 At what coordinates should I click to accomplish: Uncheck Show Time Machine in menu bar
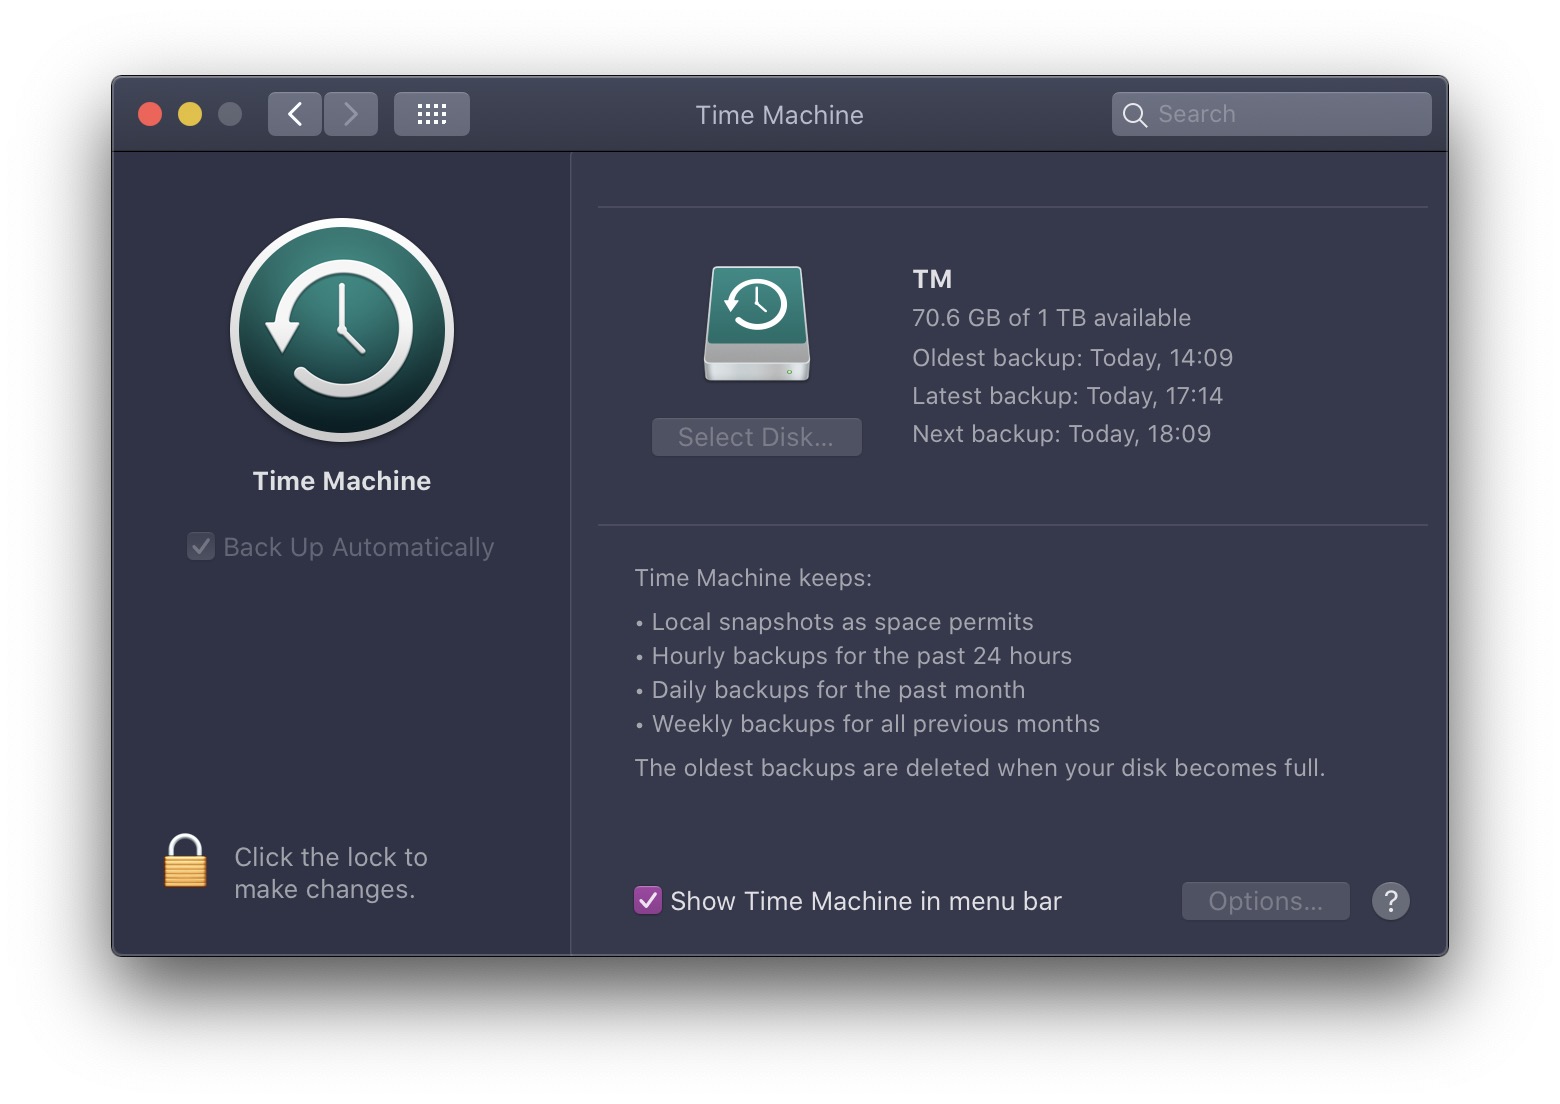point(648,900)
